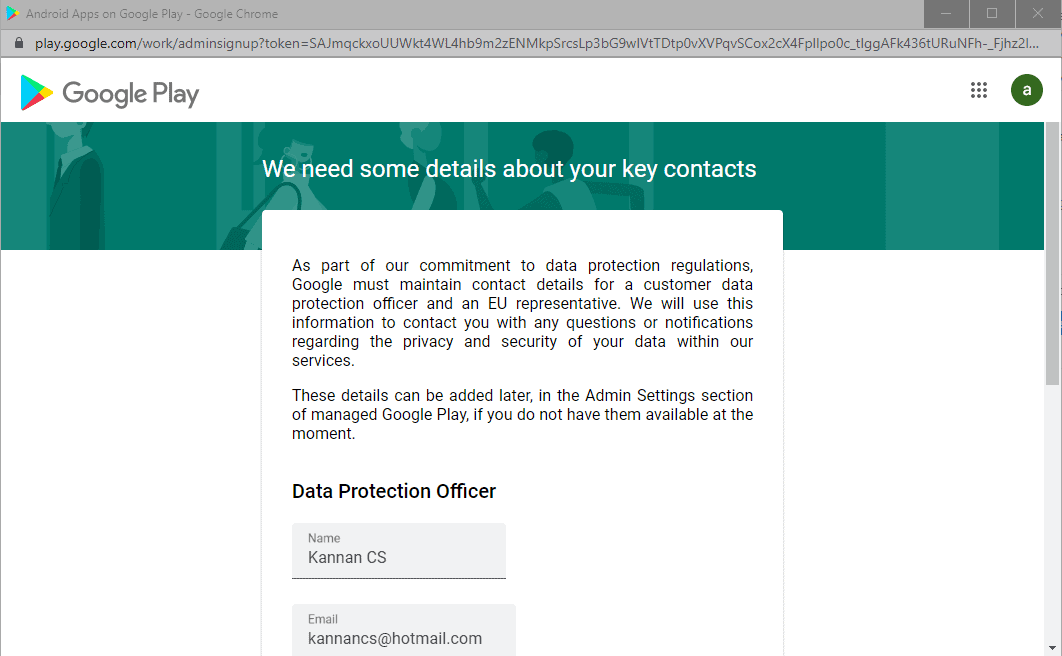1062x656 pixels.
Task: Select the play.google.com URL in address bar
Action: 536,43
